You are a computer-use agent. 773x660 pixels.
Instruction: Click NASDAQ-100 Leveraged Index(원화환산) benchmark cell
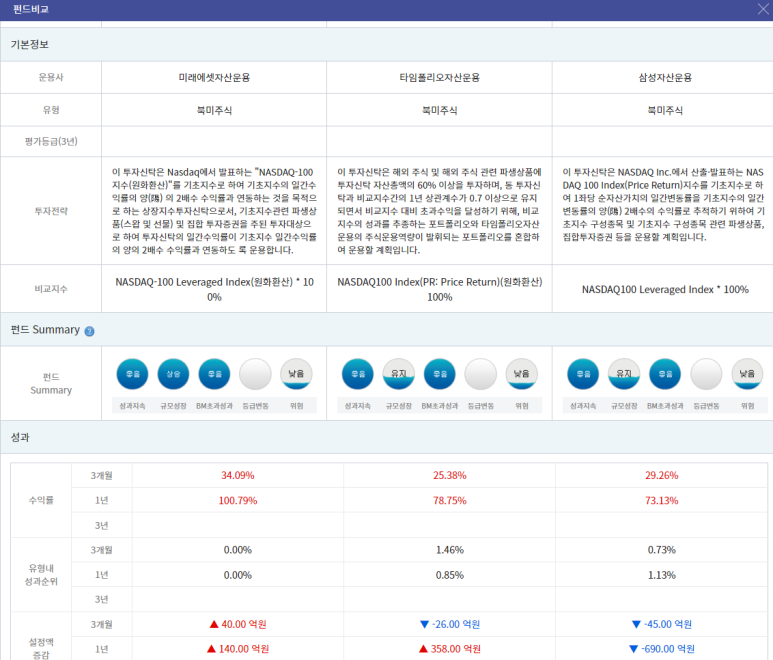214,289
